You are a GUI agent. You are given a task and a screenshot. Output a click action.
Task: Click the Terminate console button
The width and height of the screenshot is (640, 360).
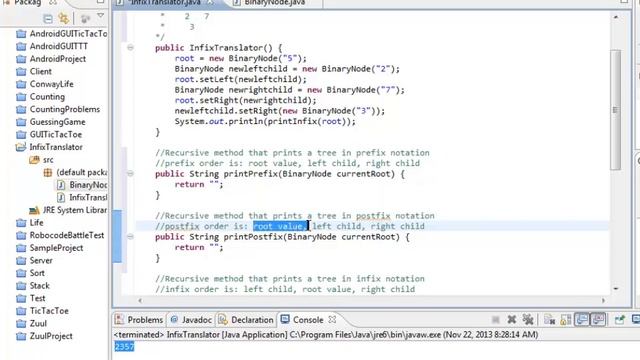pos(496,320)
